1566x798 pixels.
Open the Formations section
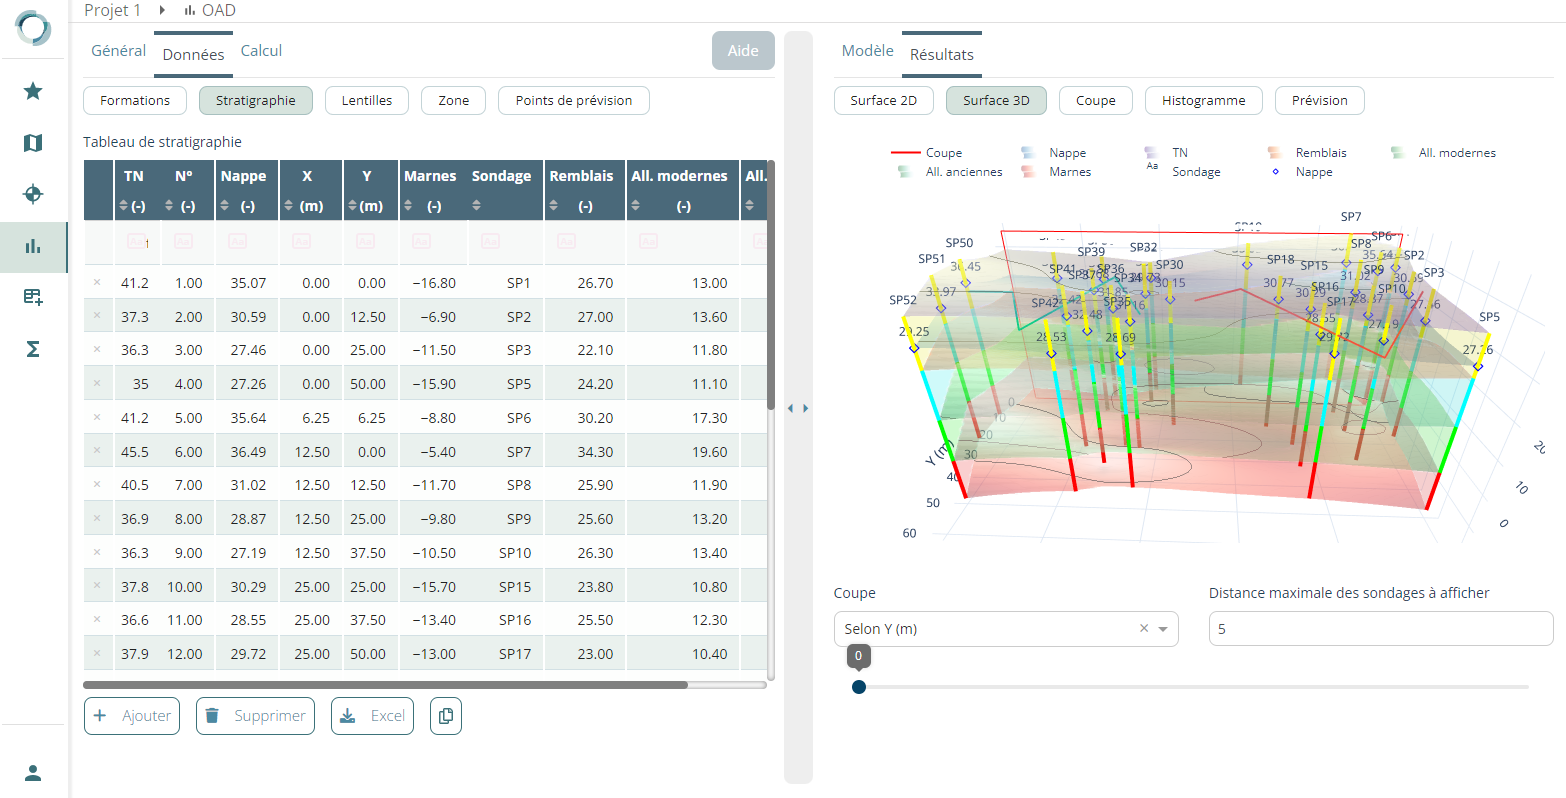click(135, 101)
